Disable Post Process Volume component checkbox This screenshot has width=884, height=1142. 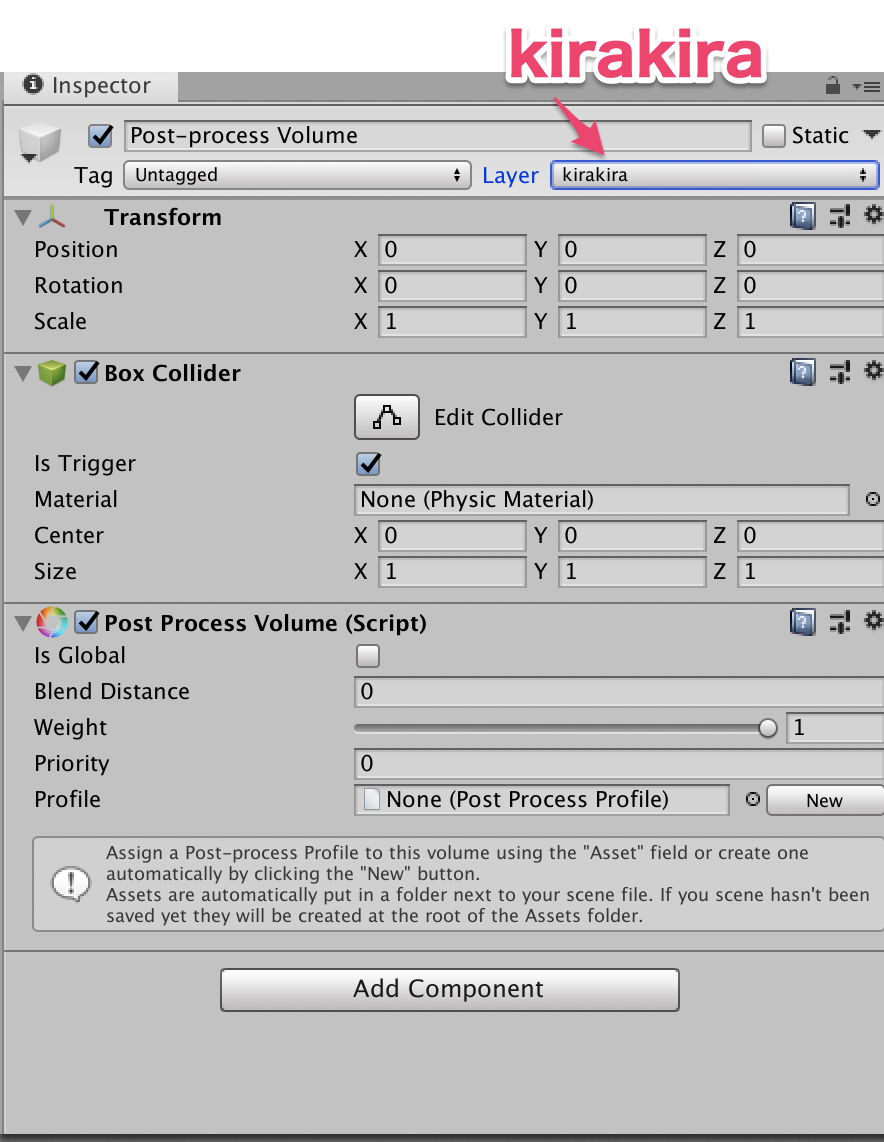[x=87, y=622]
